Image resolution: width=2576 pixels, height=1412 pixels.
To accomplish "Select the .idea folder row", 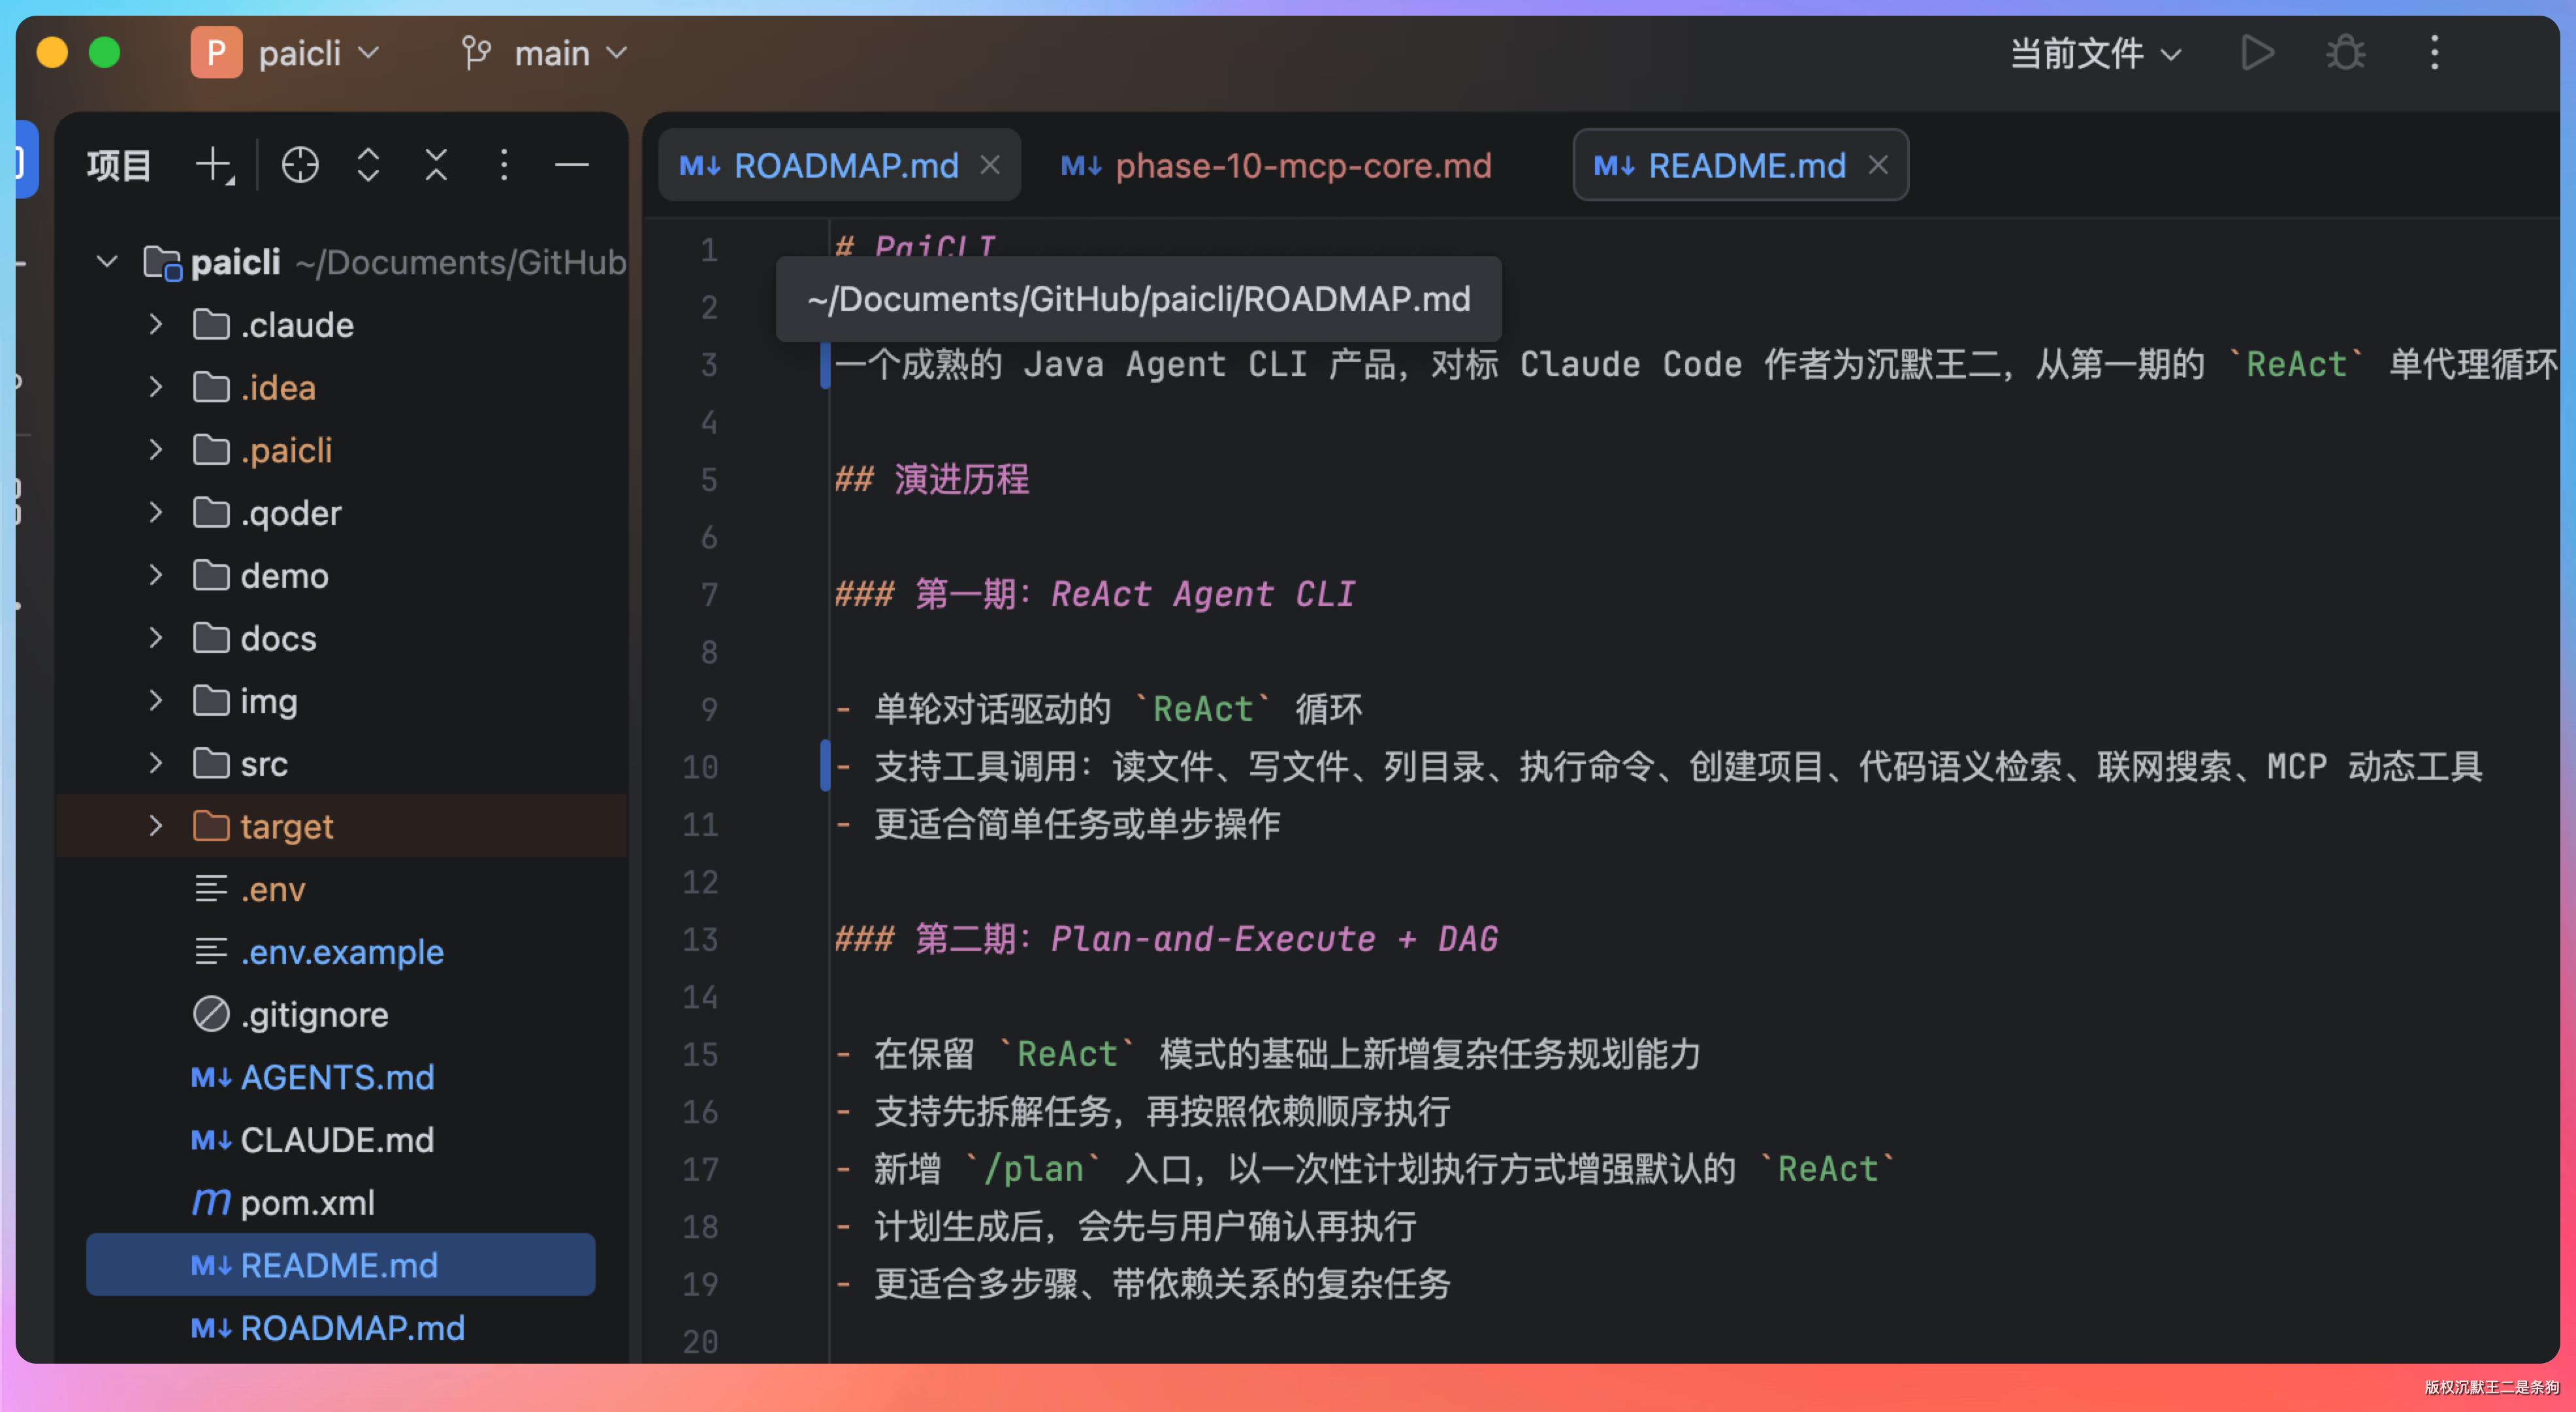I will (342, 387).
